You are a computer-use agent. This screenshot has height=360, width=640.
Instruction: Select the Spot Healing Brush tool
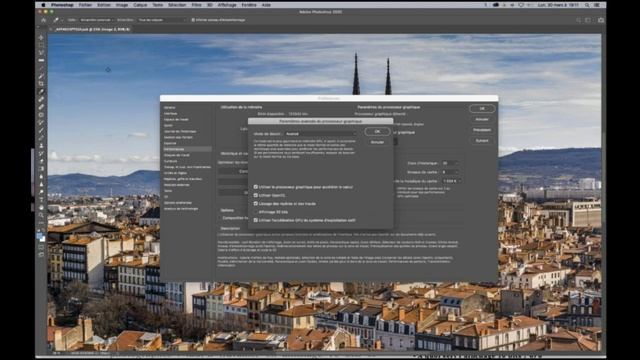coord(41,99)
